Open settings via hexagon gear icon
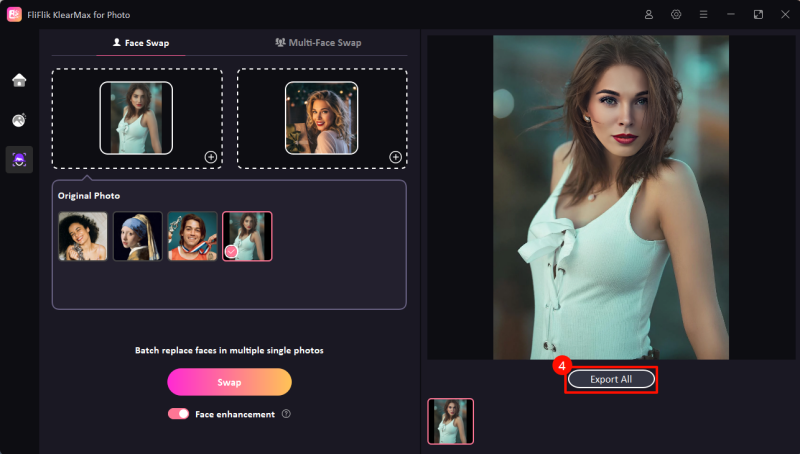Image resolution: width=800 pixels, height=454 pixels. click(676, 15)
